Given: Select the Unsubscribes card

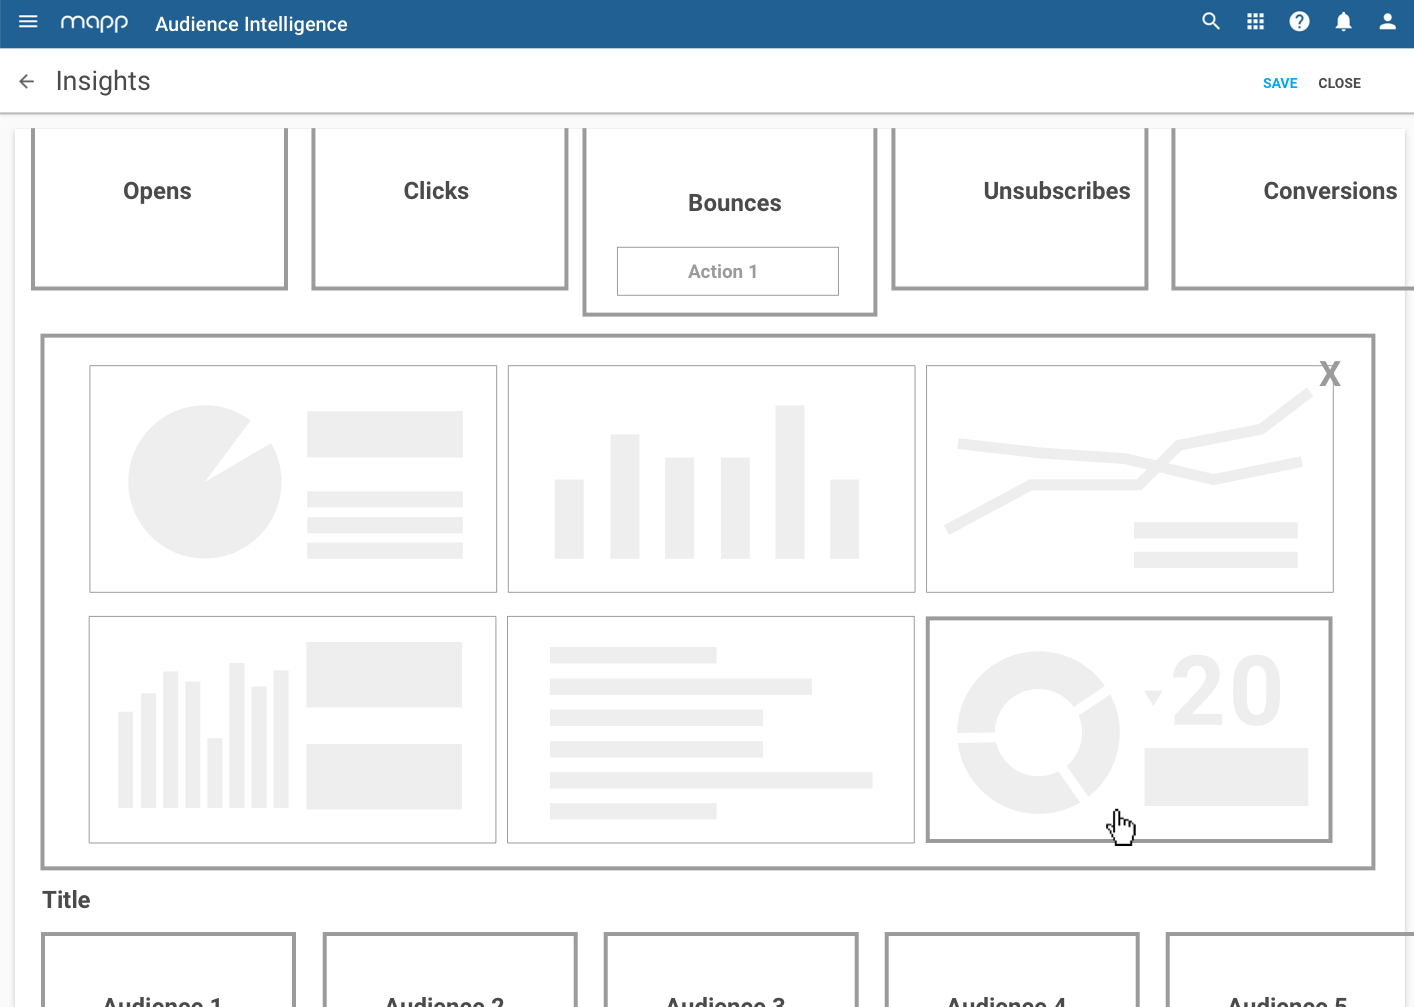Looking at the screenshot, I should 1019,208.
